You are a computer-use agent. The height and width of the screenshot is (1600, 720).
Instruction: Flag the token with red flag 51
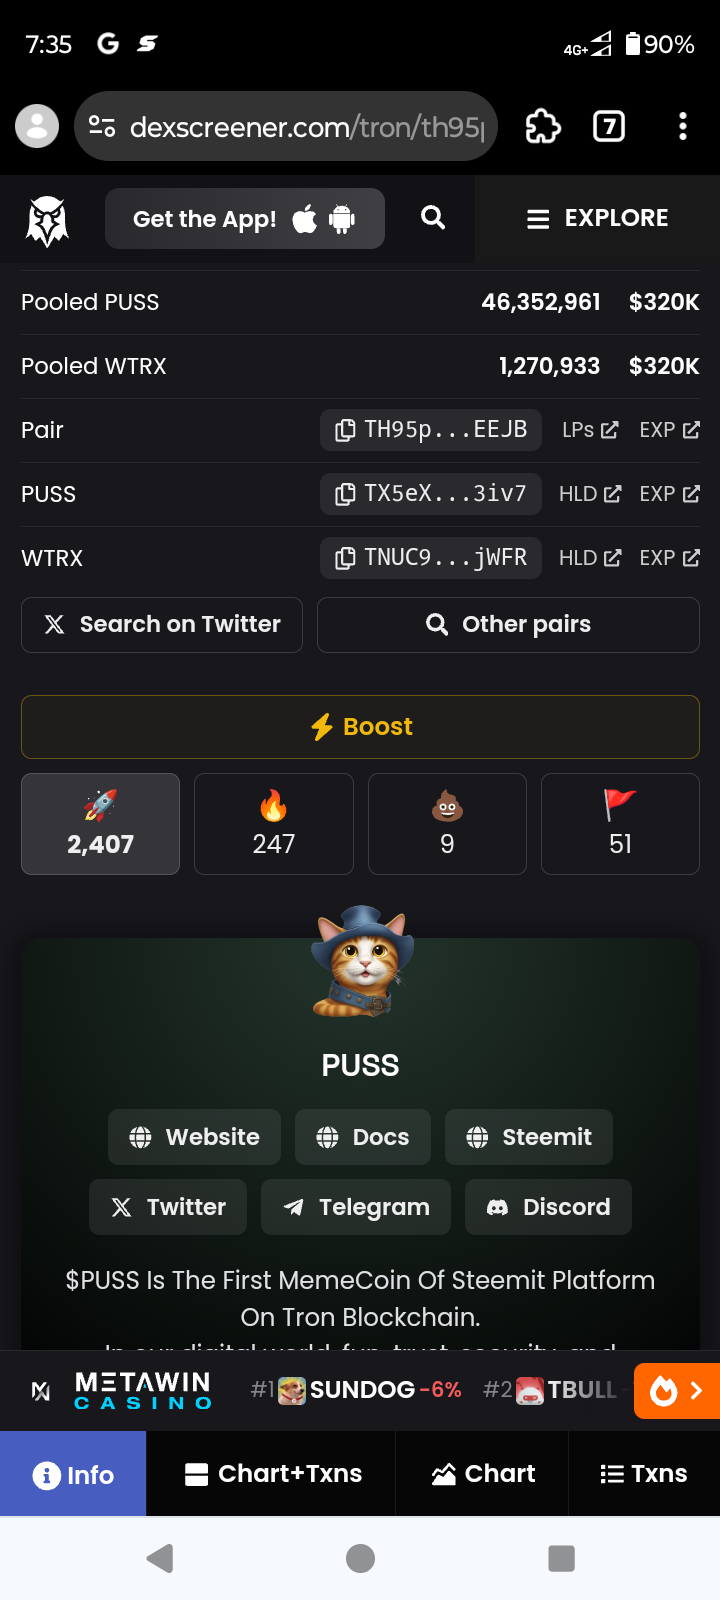tap(620, 824)
